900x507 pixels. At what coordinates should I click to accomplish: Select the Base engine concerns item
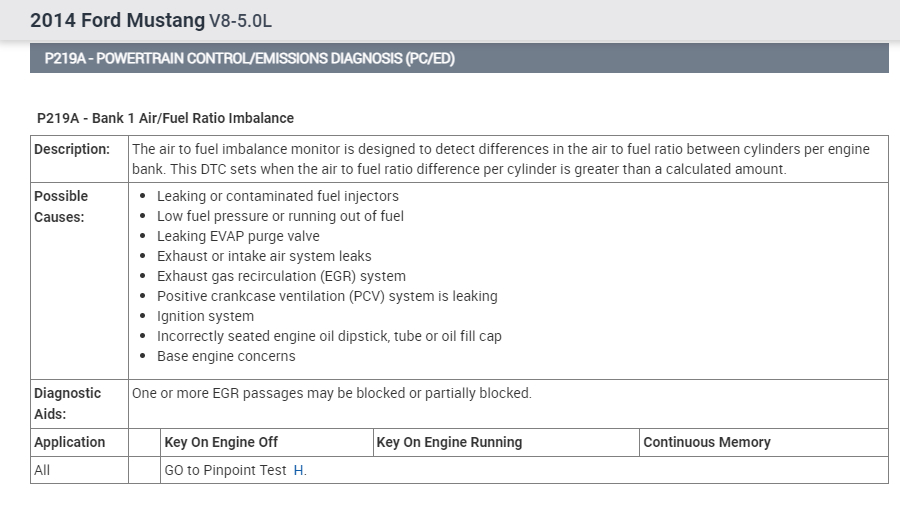pos(226,356)
